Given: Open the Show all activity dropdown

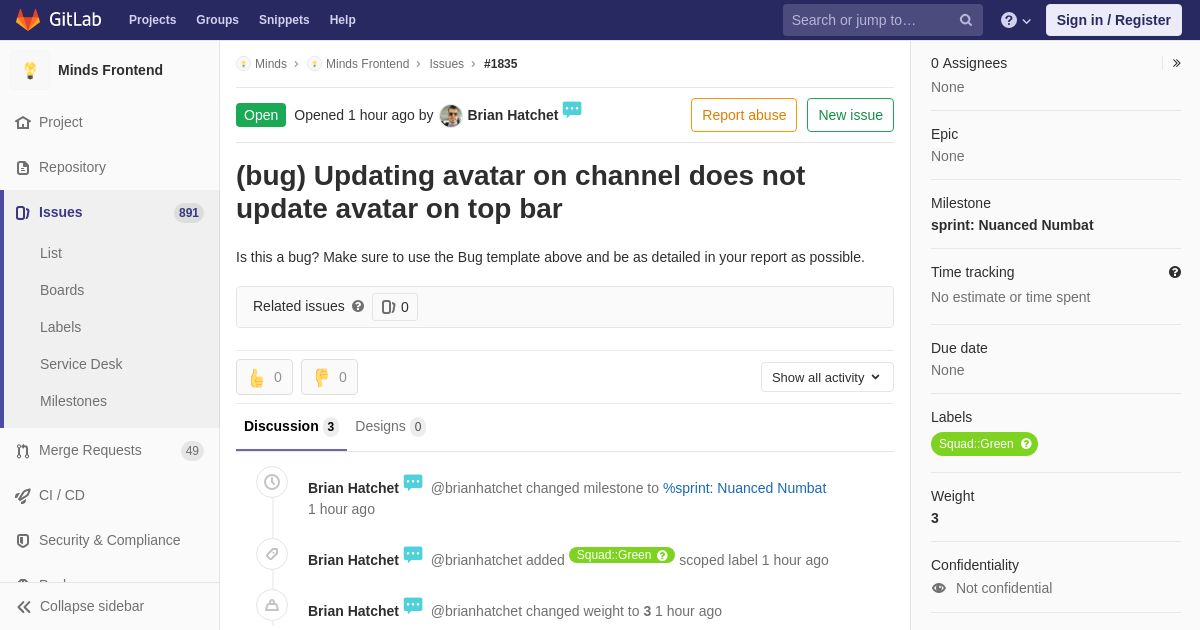Looking at the screenshot, I should [x=827, y=377].
